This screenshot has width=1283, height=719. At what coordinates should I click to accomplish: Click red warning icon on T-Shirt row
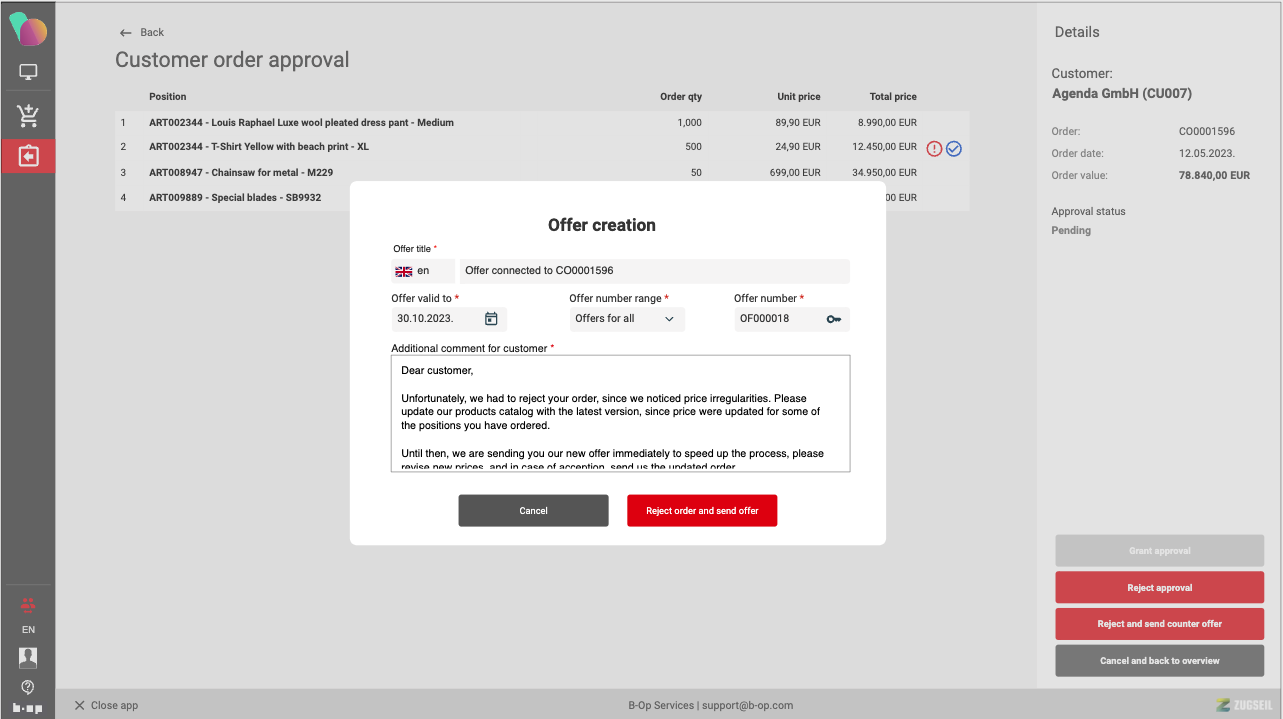934,148
